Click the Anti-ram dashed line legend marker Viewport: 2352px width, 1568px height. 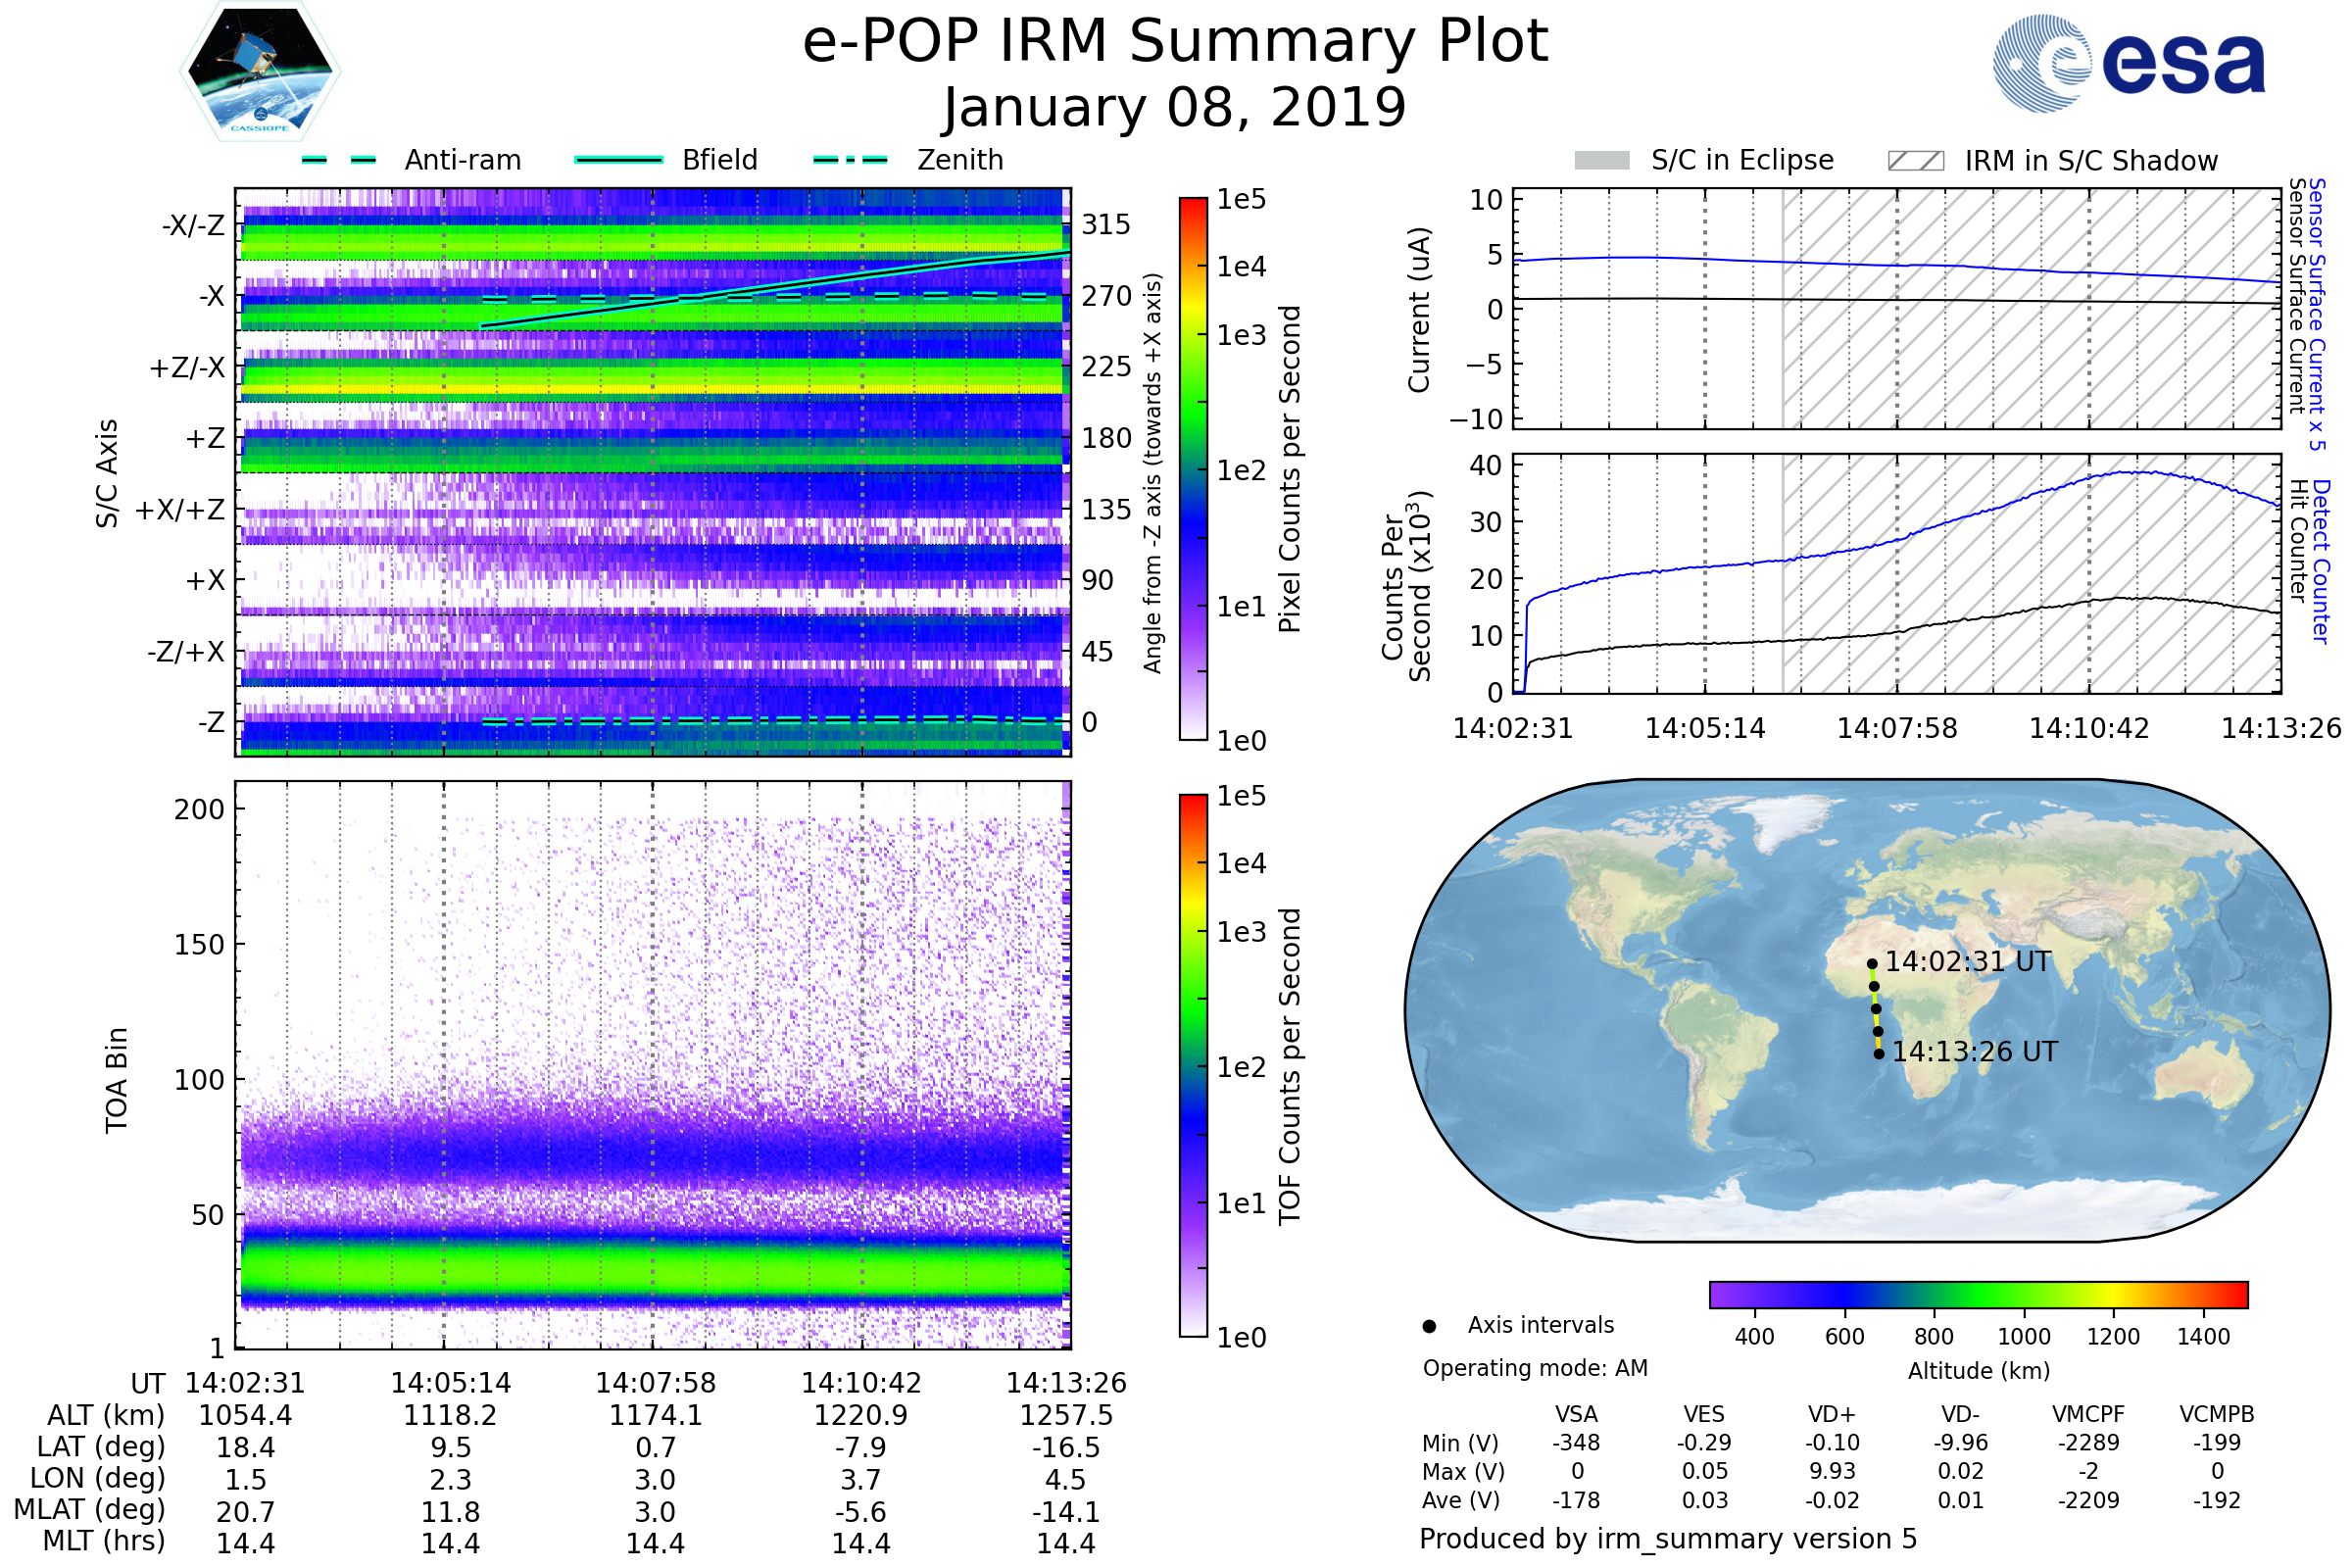point(339,160)
